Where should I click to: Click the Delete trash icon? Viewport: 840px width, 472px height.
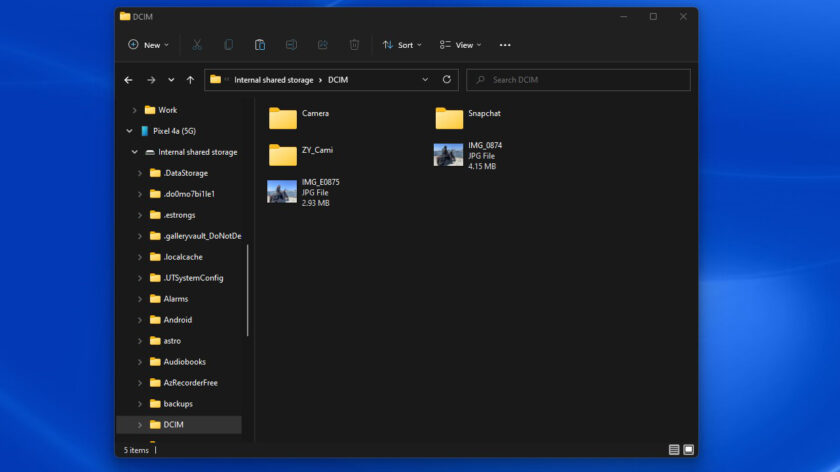[x=354, y=45]
